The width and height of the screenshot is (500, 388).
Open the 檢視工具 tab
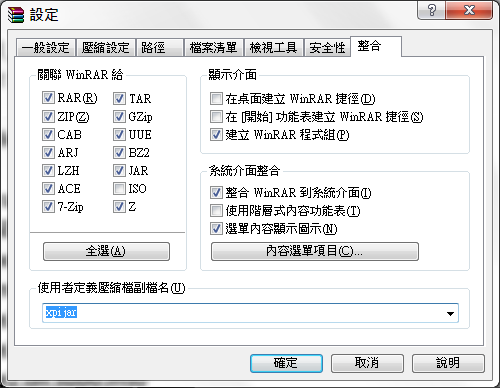click(274, 48)
